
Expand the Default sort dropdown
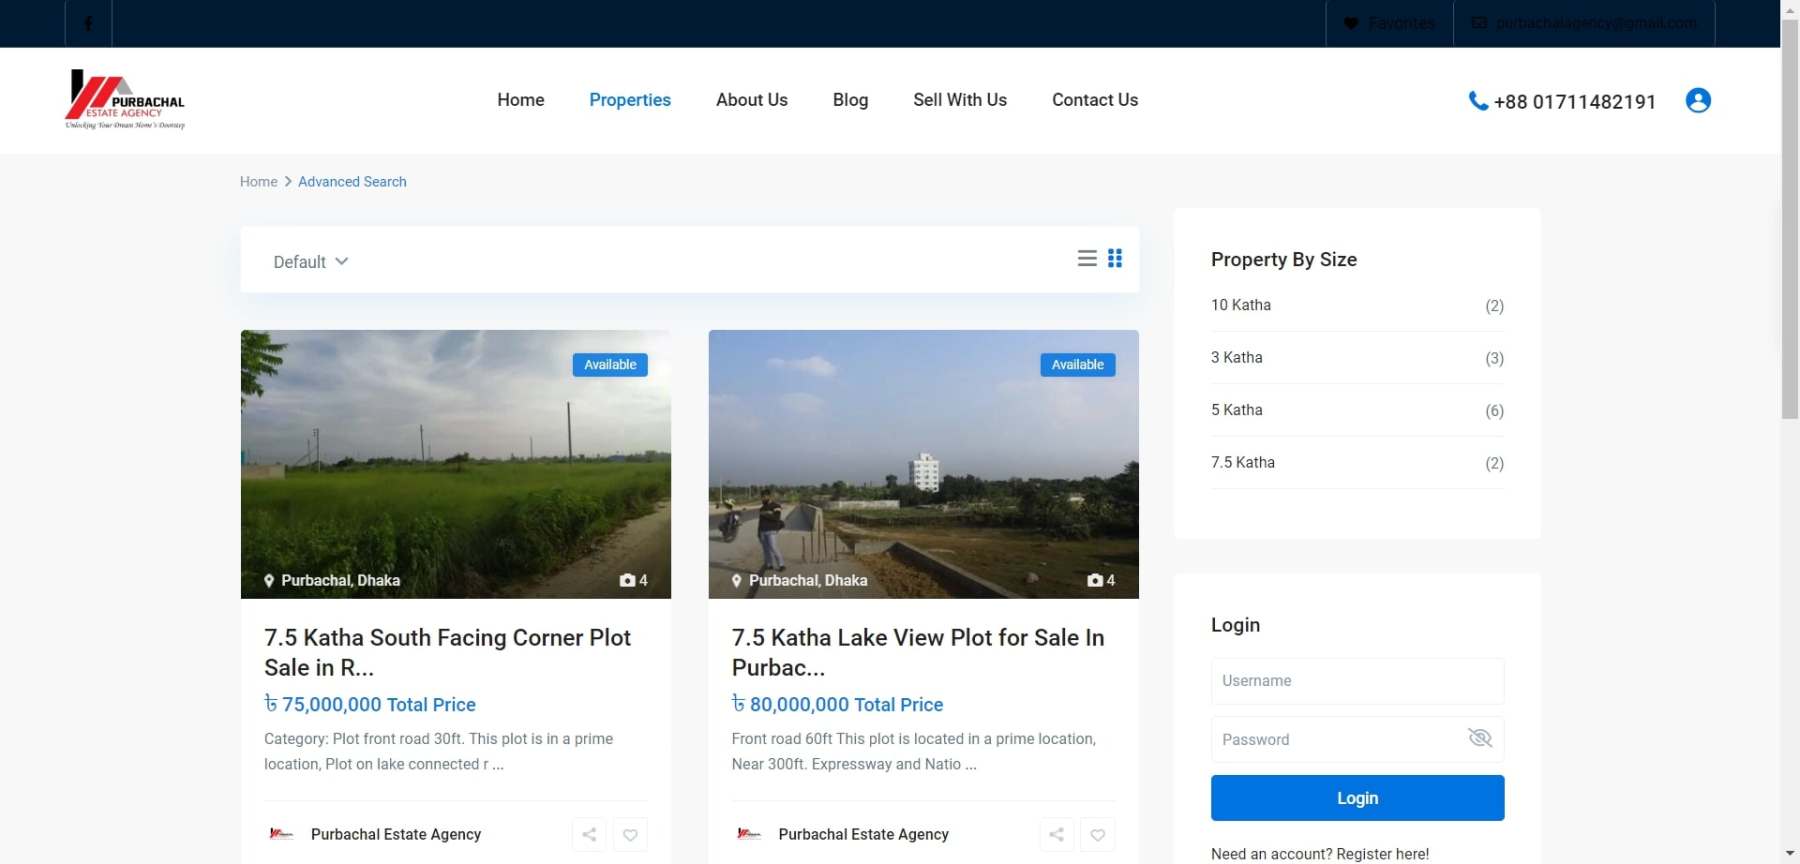[310, 262]
